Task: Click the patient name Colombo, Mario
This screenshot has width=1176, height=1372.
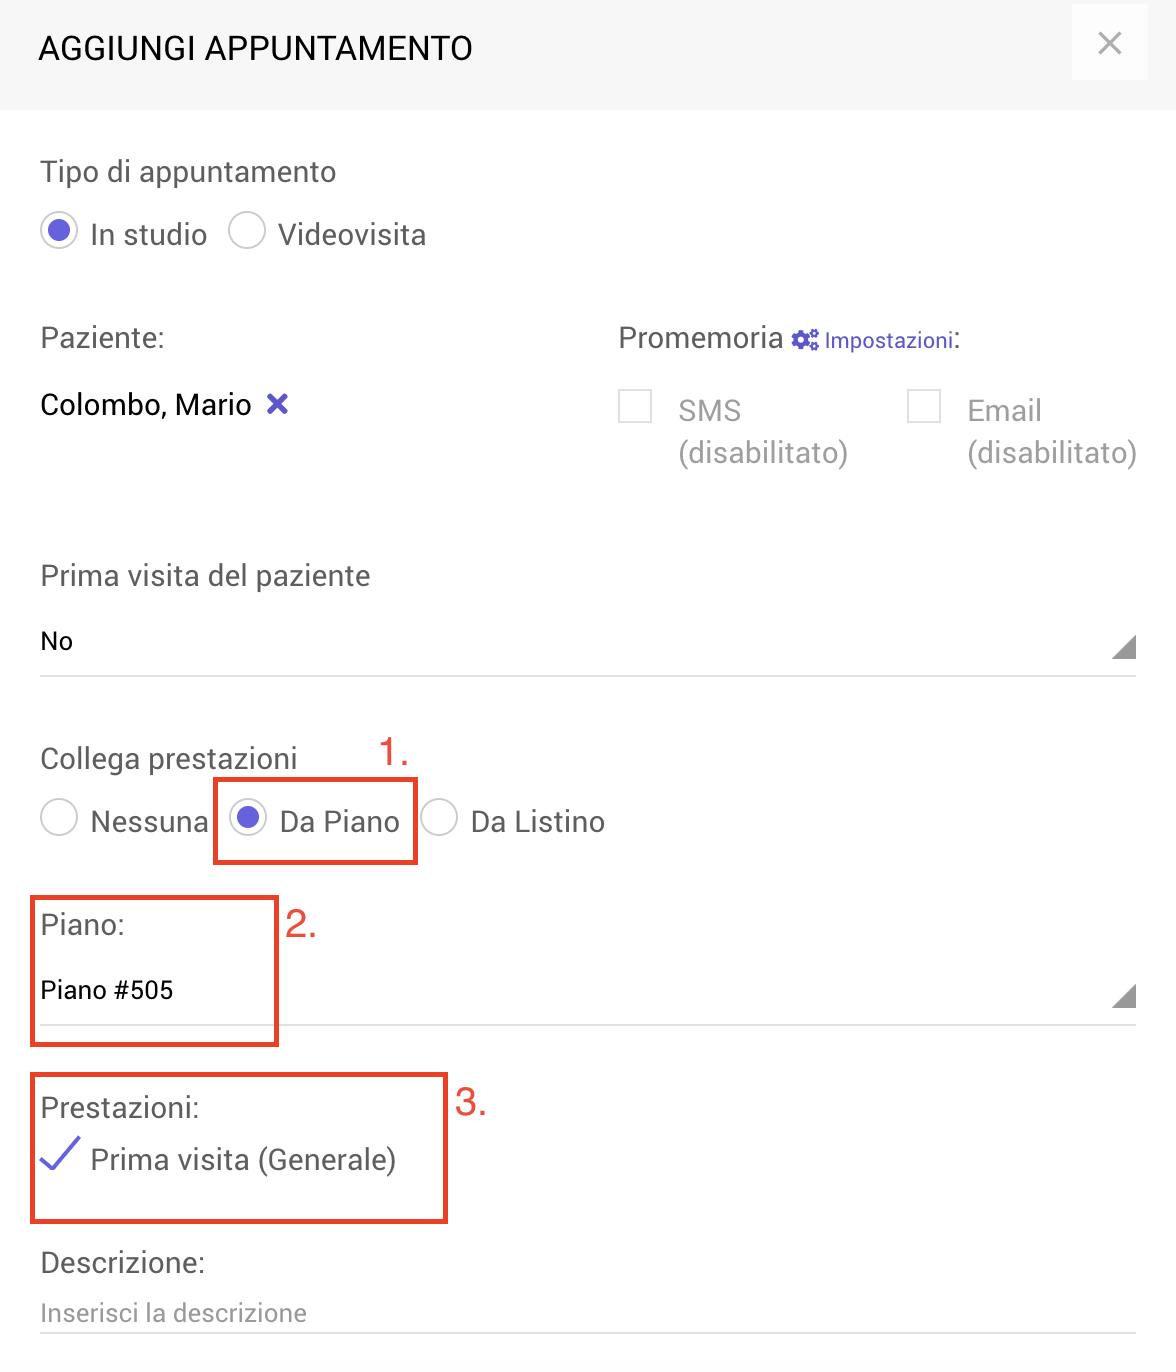Action: (146, 405)
